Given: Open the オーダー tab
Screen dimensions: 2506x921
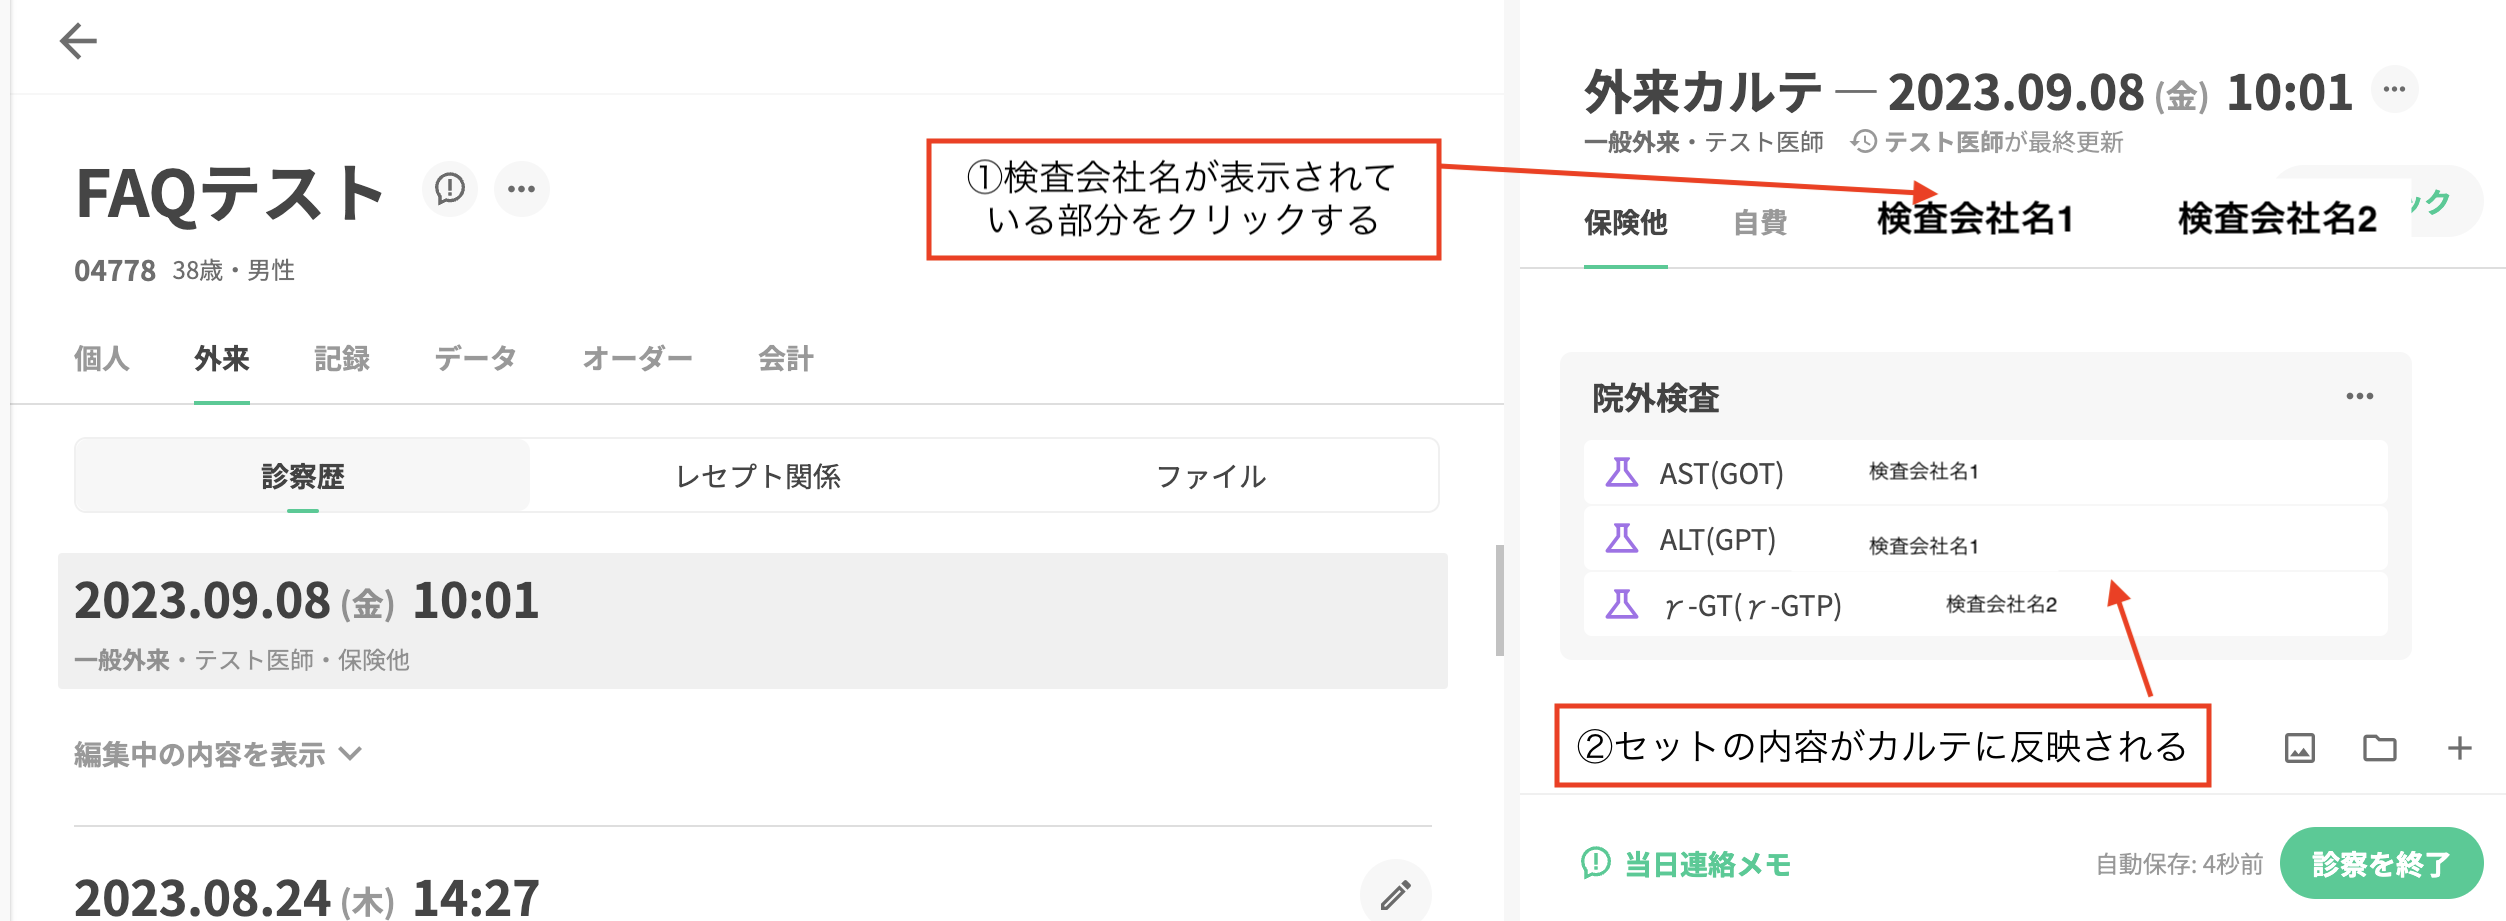Looking at the screenshot, I should (637, 359).
